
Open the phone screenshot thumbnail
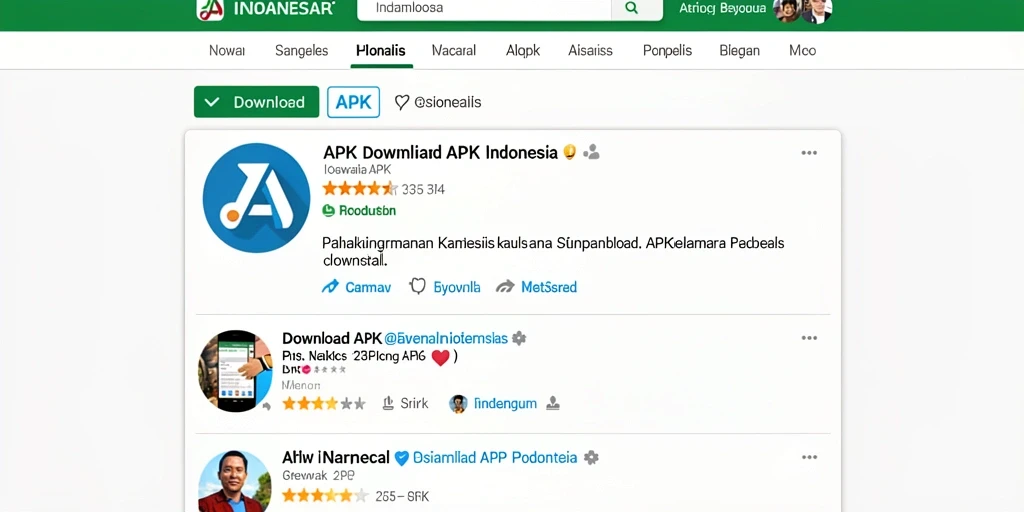235,371
